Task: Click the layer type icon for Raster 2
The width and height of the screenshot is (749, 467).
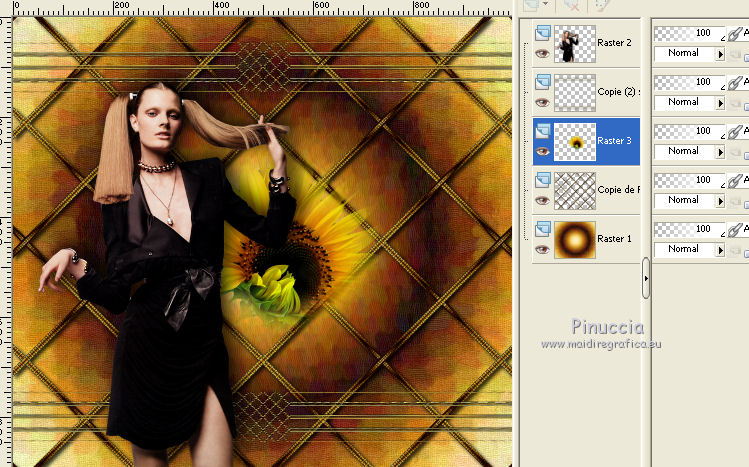Action: tap(543, 33)
